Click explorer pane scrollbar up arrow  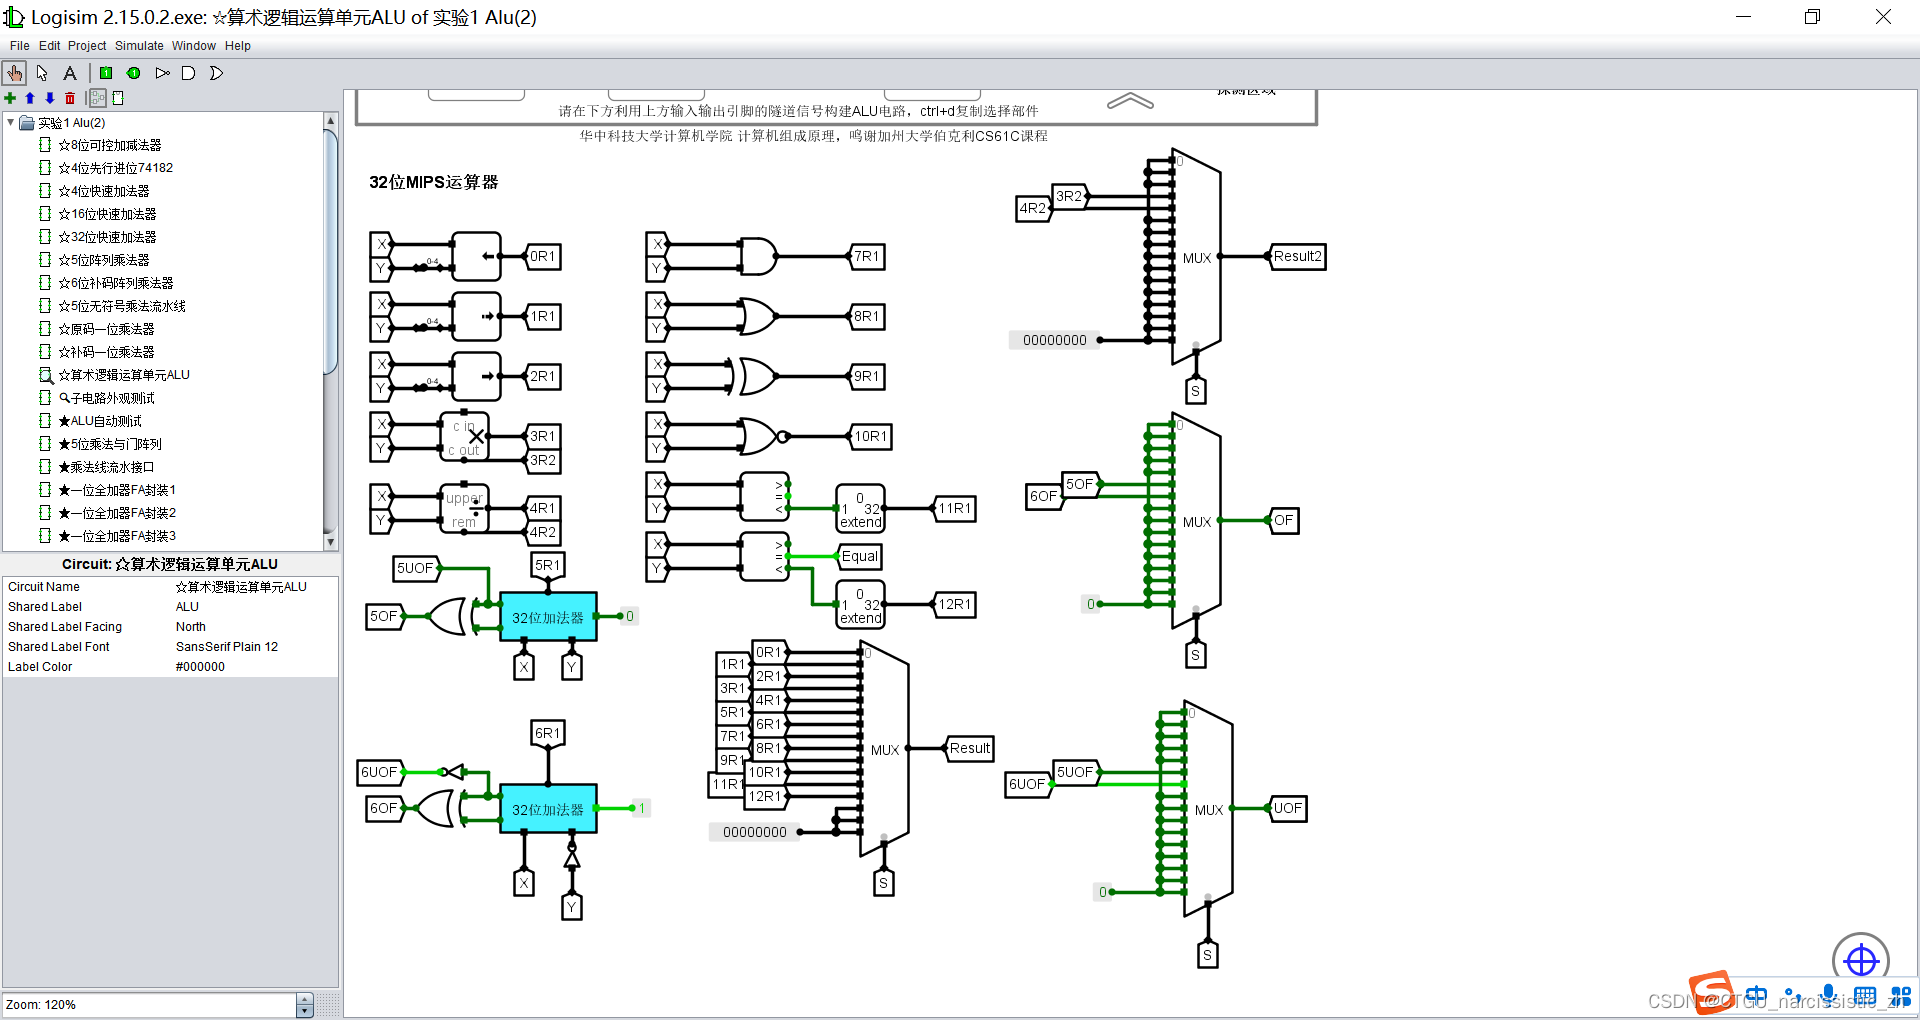(331, 121)
